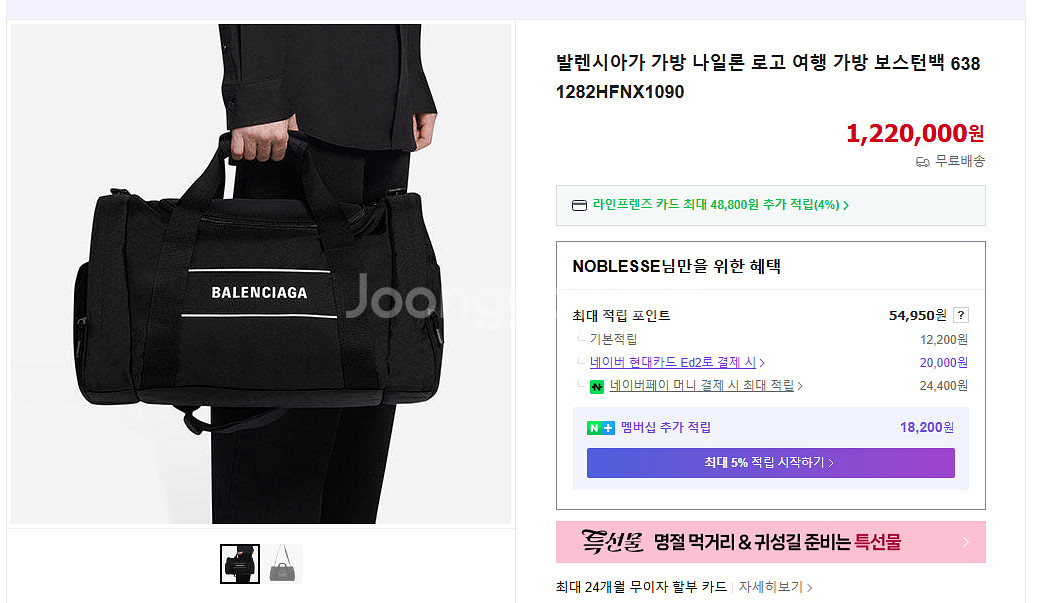Click the free shipping truck icon
The width and height of the screenshot is (1039, 603).
pos(922,162)
